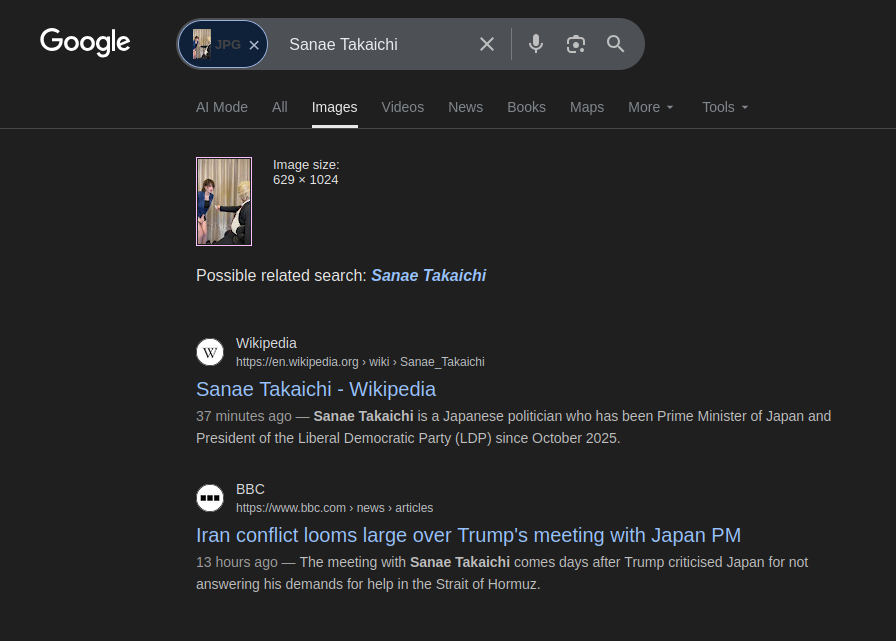The height and width of the screenshot is (641, 896).
Task: Select the Images tab
Action: tap(334, 107)
